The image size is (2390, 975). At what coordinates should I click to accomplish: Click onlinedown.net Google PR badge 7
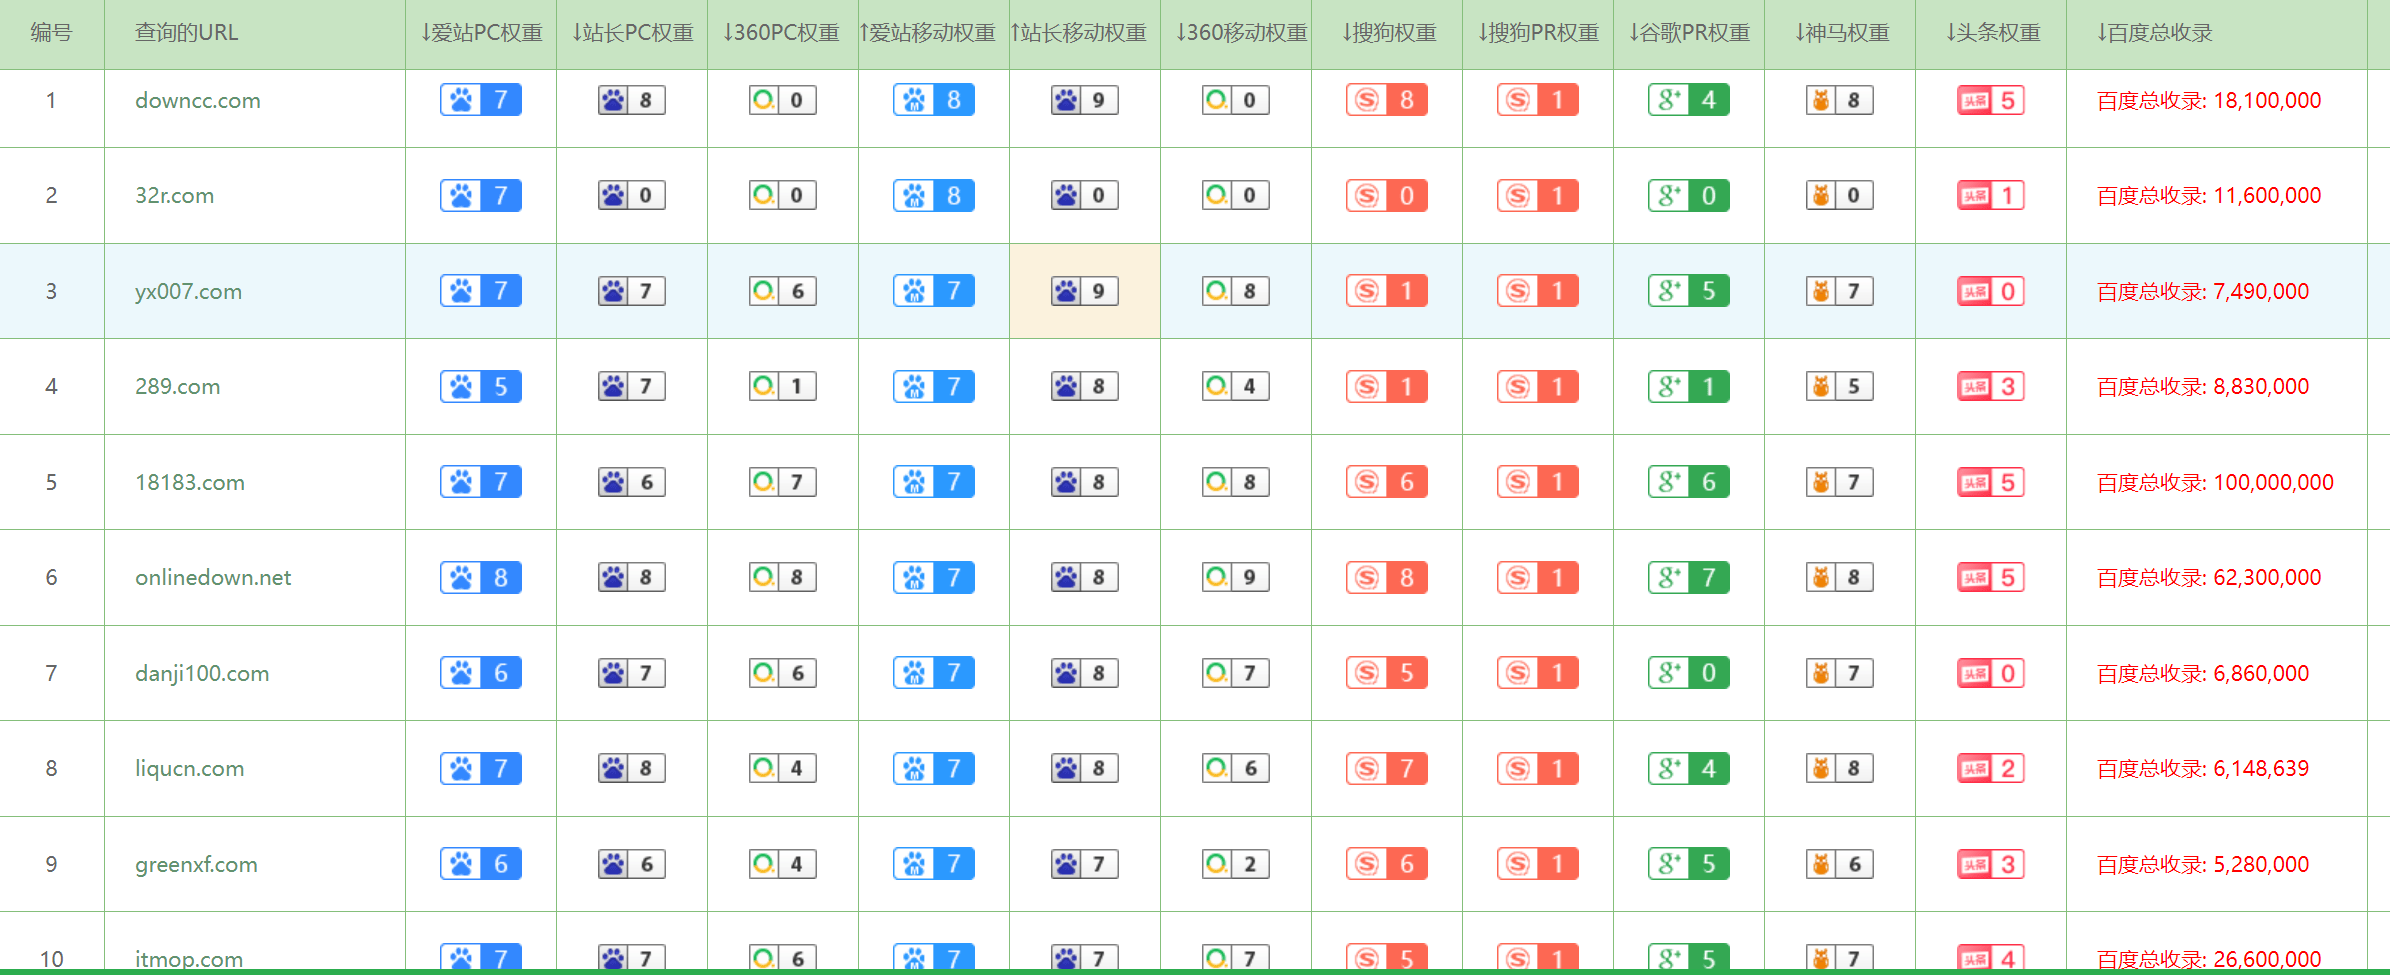point(1689,577)
